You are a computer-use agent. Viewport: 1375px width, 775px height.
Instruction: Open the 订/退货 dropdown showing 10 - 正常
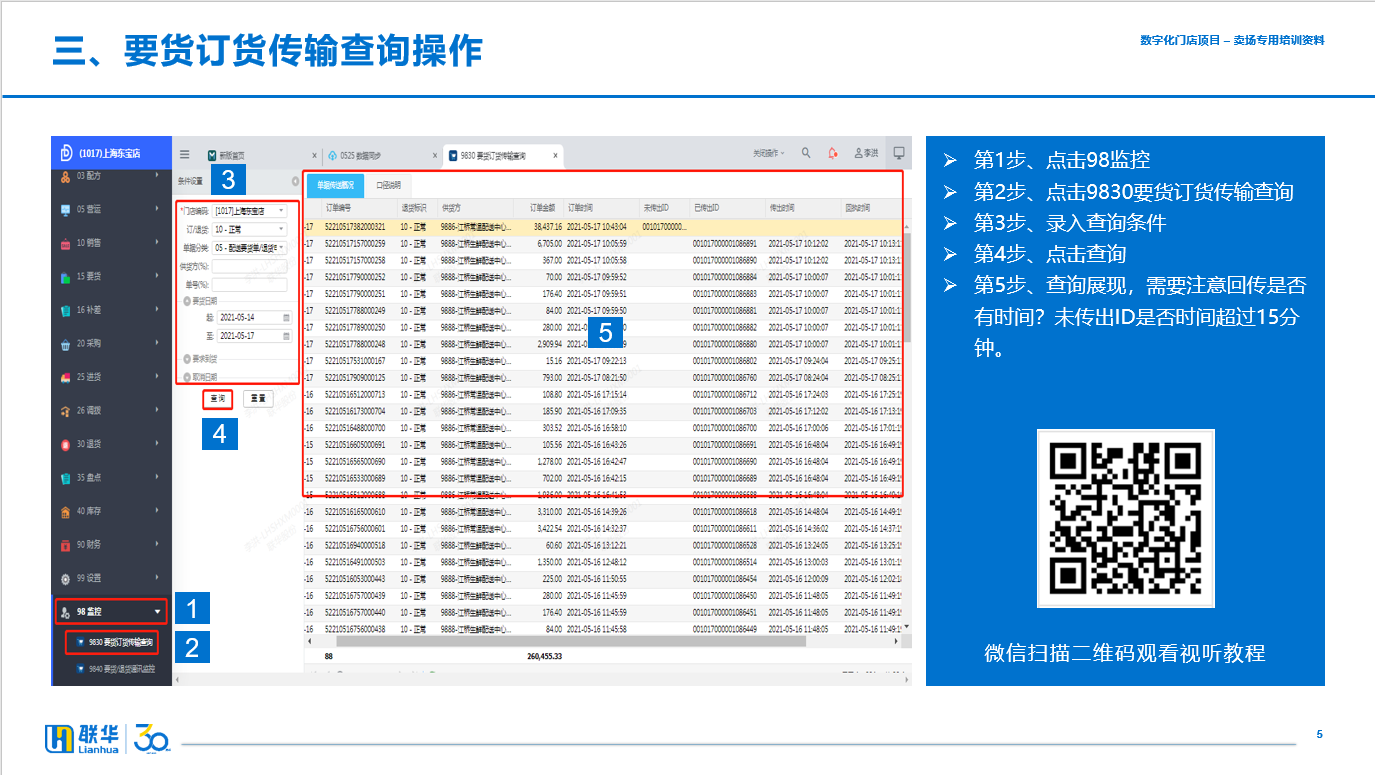coord(250,230)
